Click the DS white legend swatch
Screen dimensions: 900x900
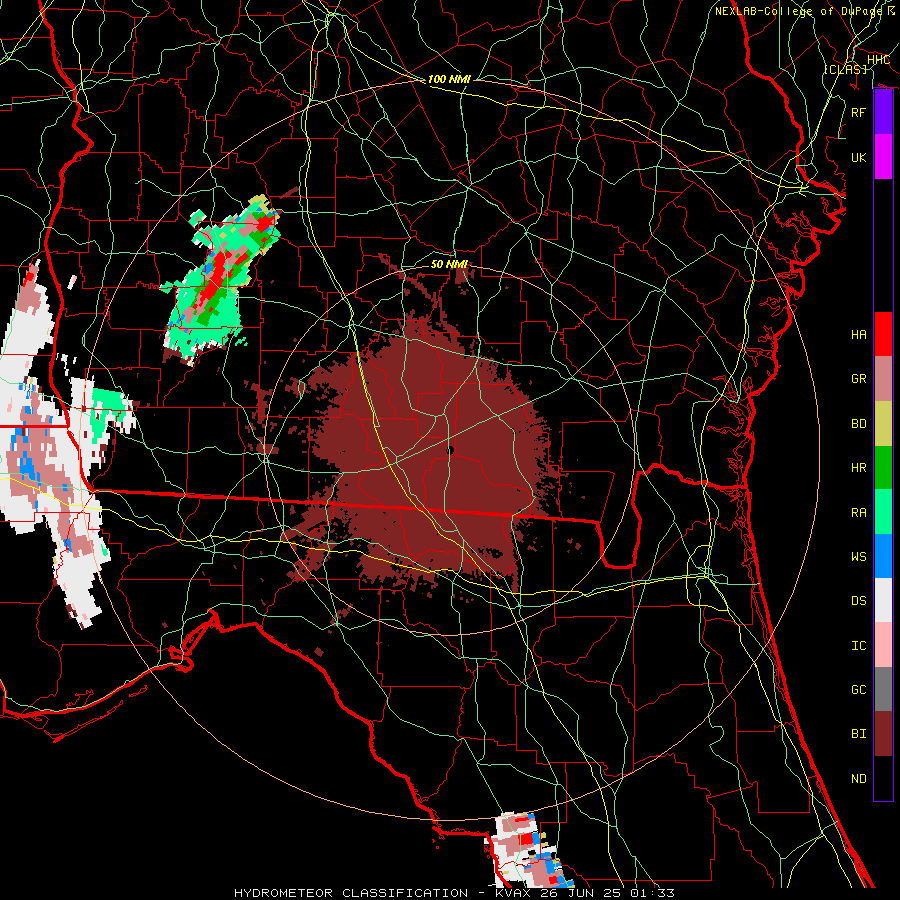[883, 600]
